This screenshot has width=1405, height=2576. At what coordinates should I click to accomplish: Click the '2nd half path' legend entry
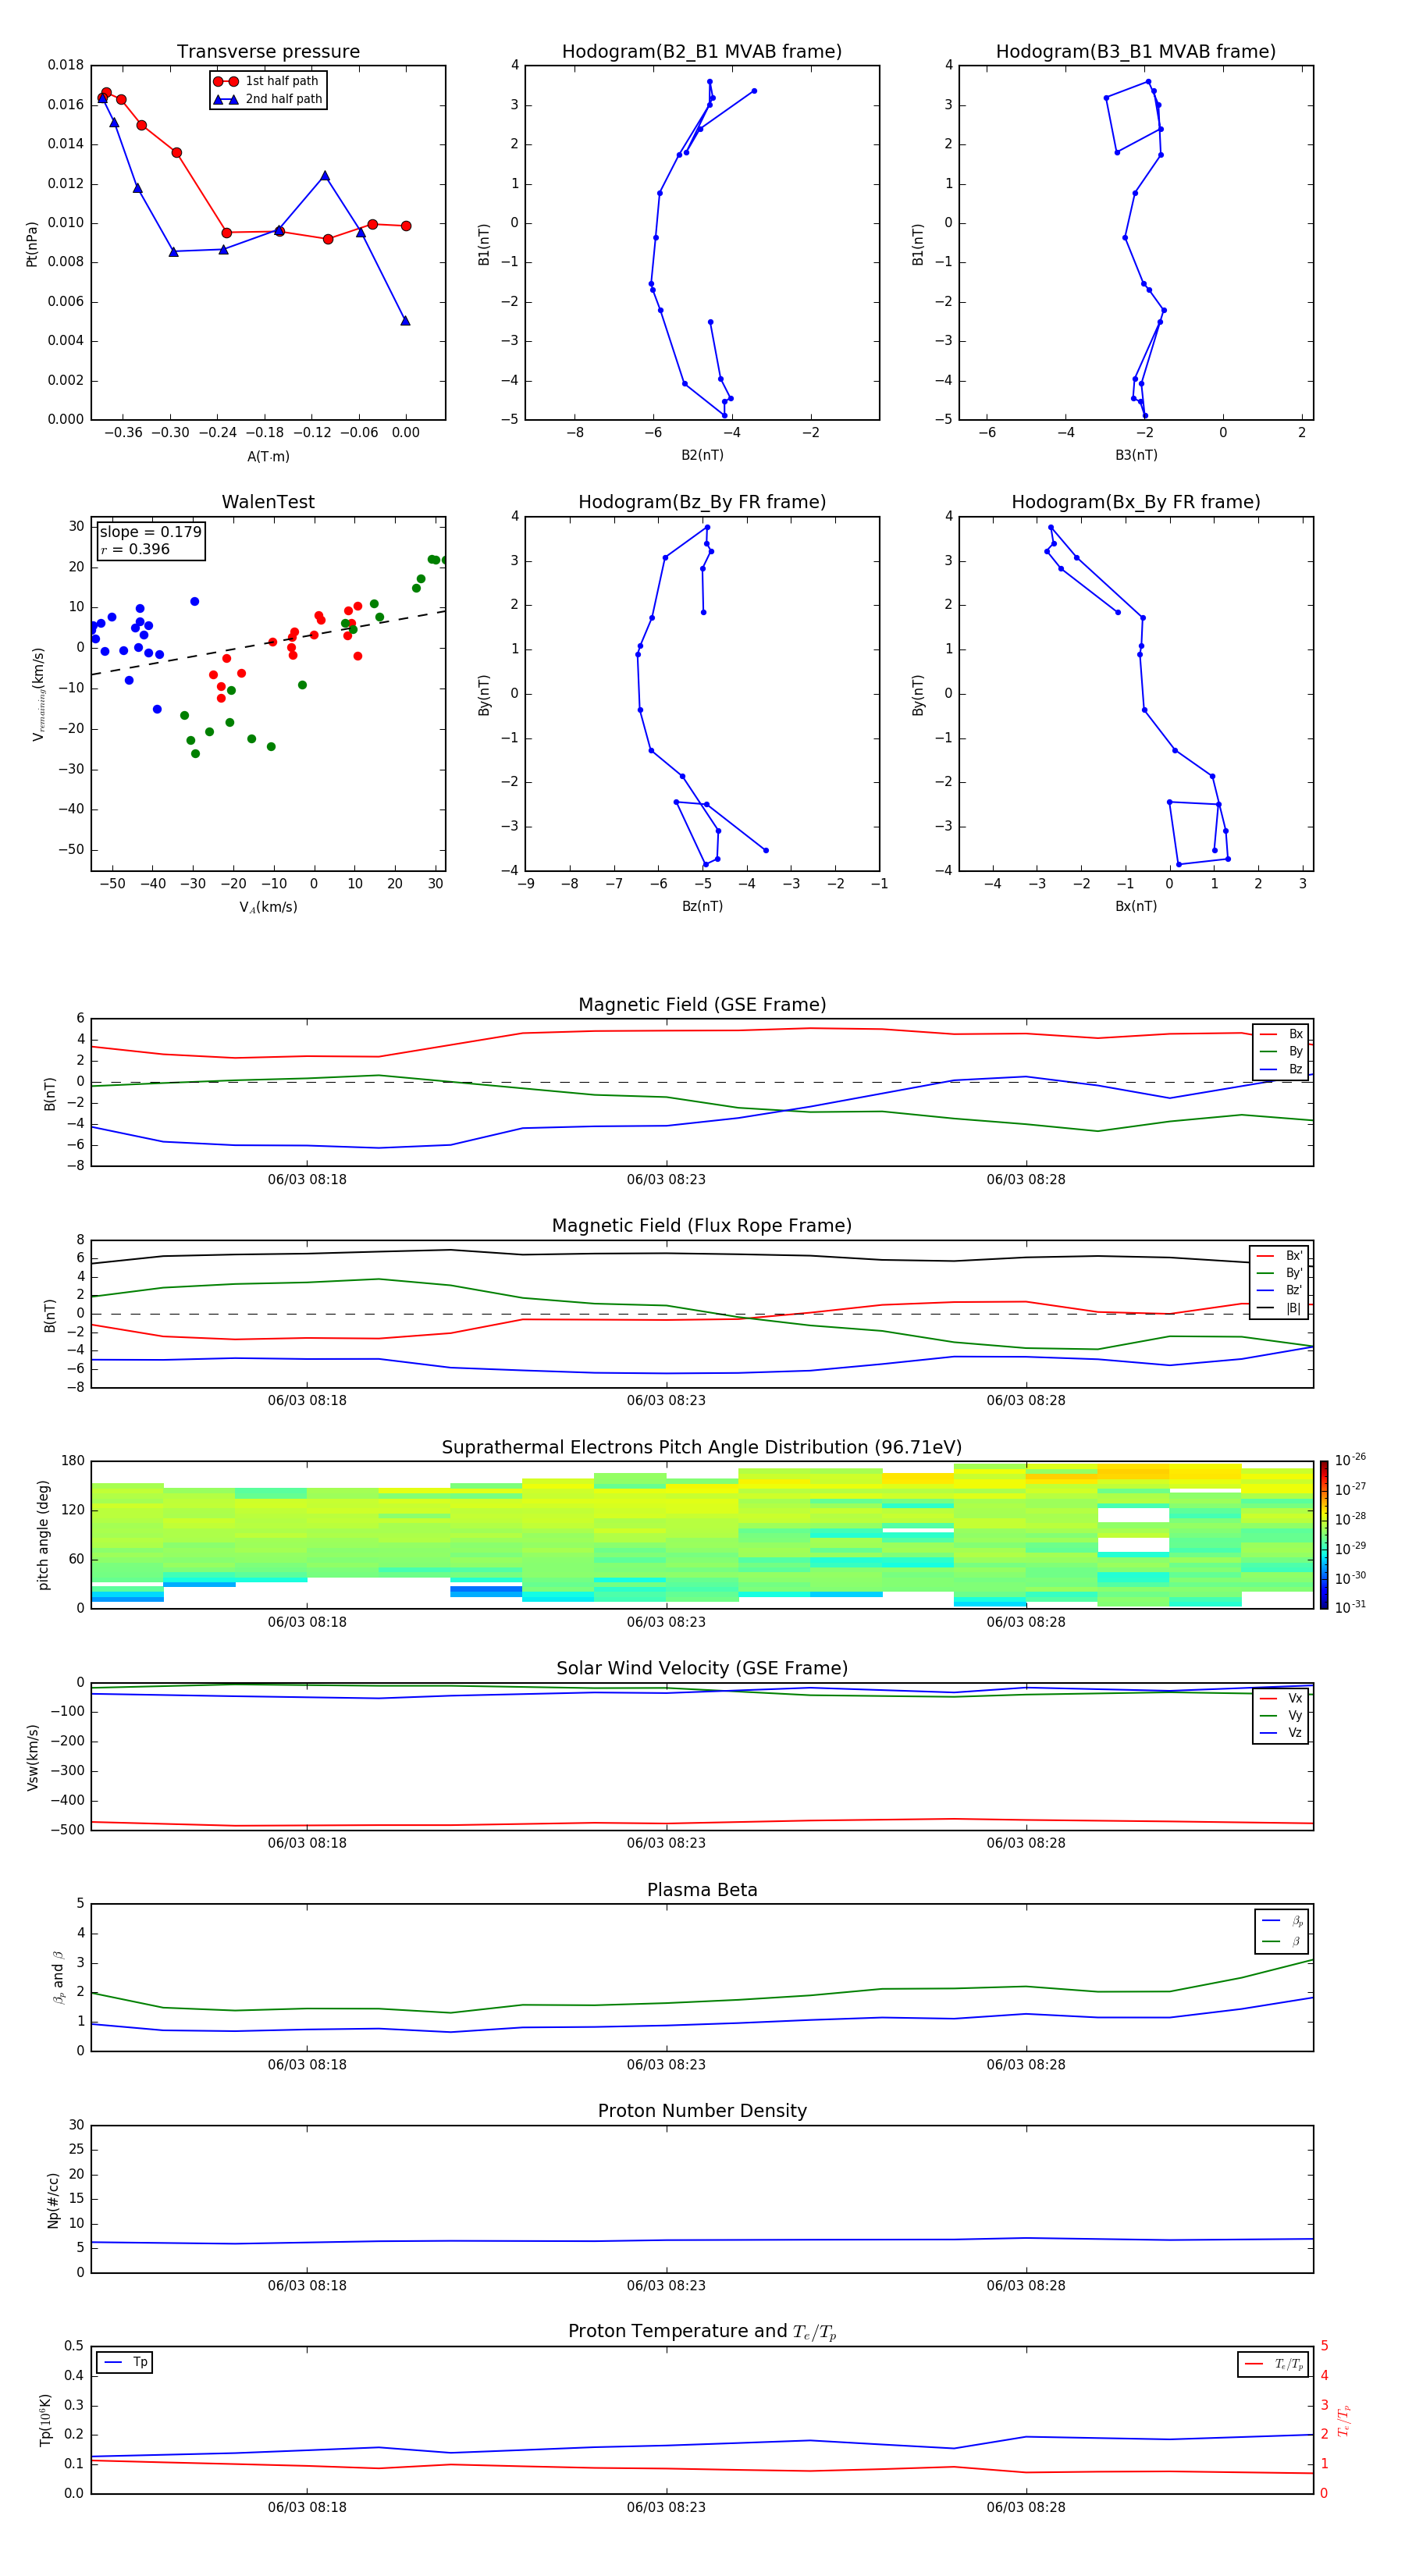pos(268,99)
